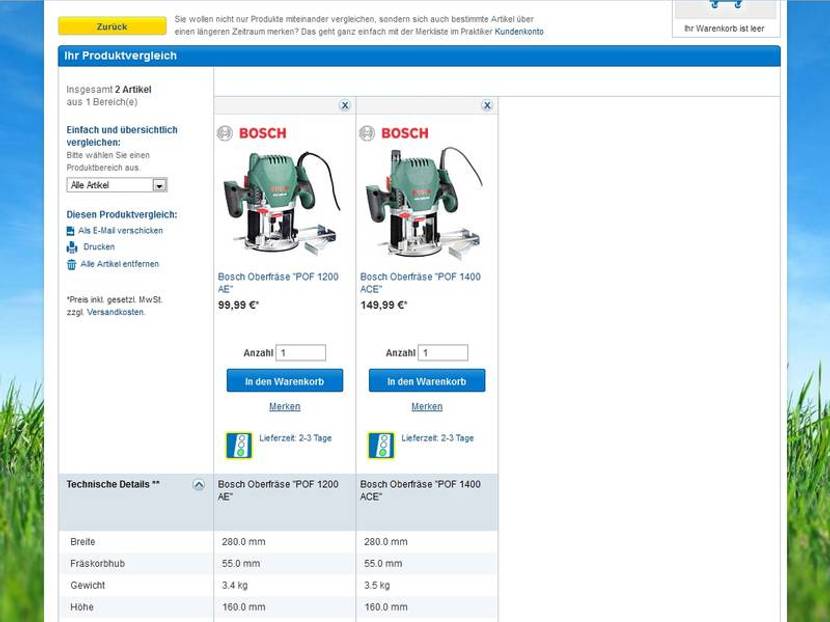The height and width of the screenshot is (622, 830).
Task: Collapse the Technische Details section
Action: (199, 485)
